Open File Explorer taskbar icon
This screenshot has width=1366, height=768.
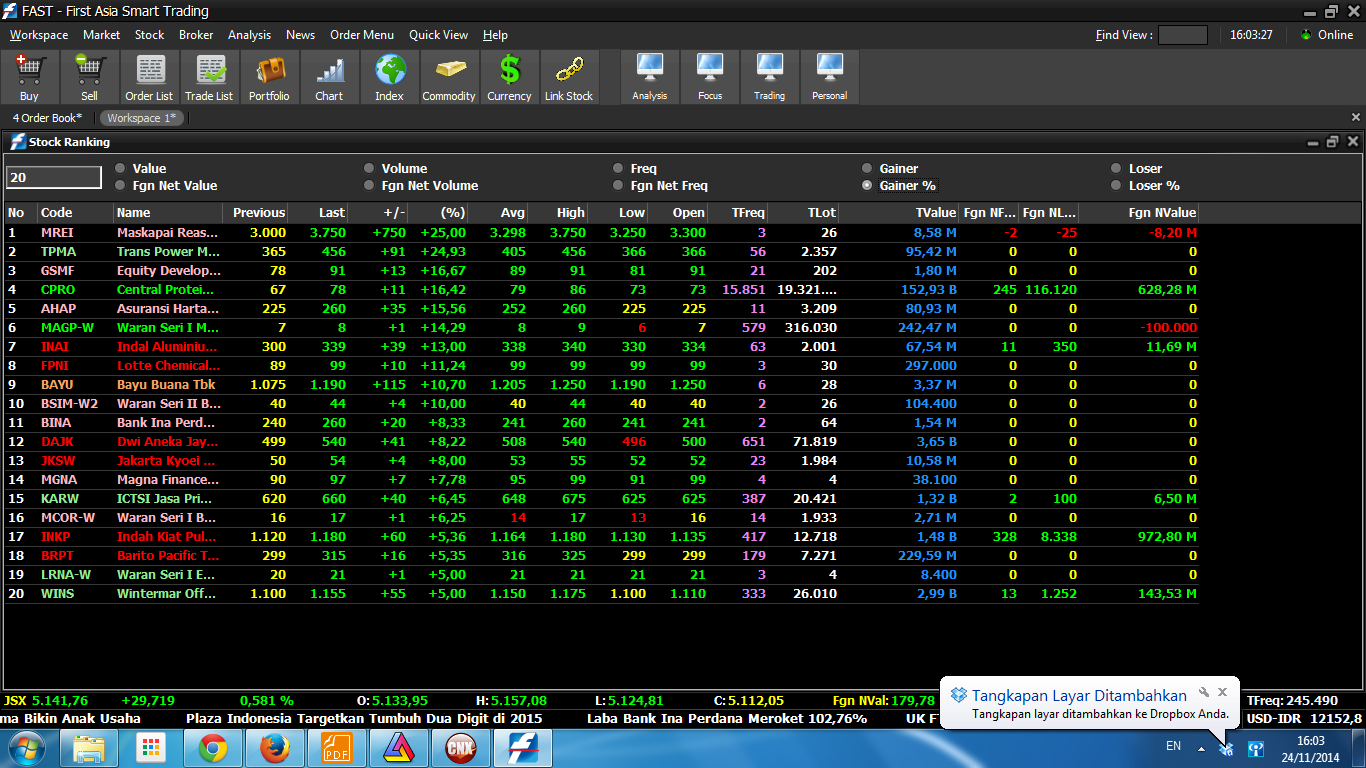pos(89,748)
